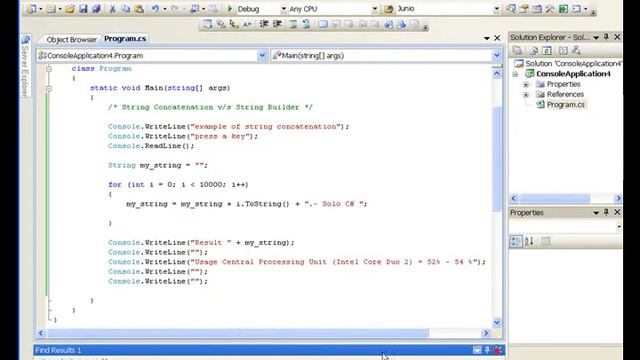Click the Find in Files icon beside Junio
The height and width of the screenshot is (360, 640).
[389, 9]
